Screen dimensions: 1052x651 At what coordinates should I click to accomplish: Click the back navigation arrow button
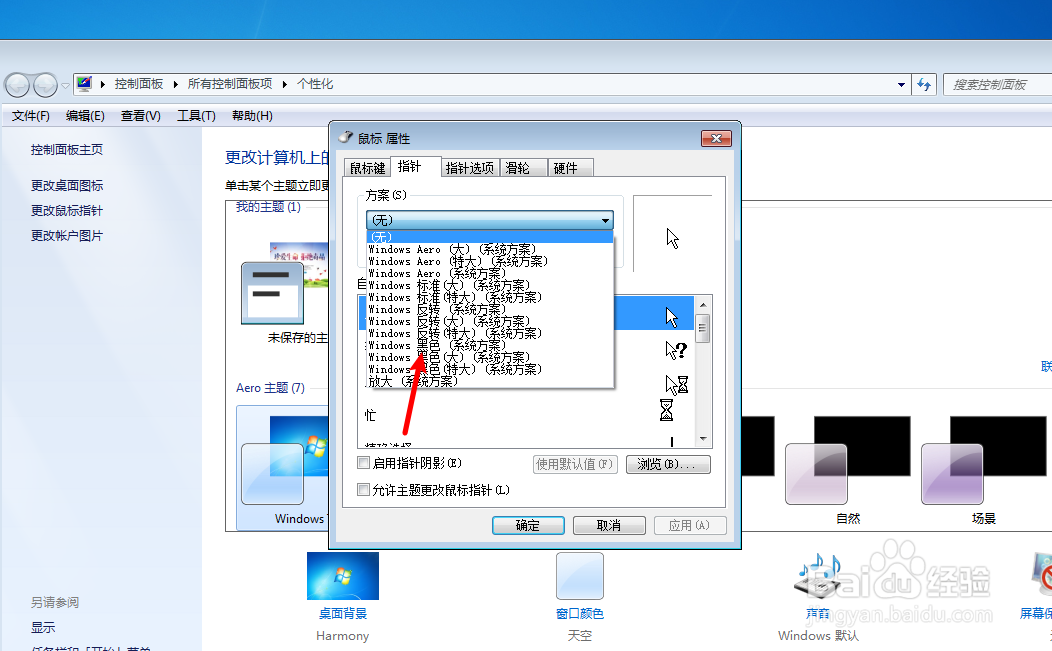tap(17, 85)
